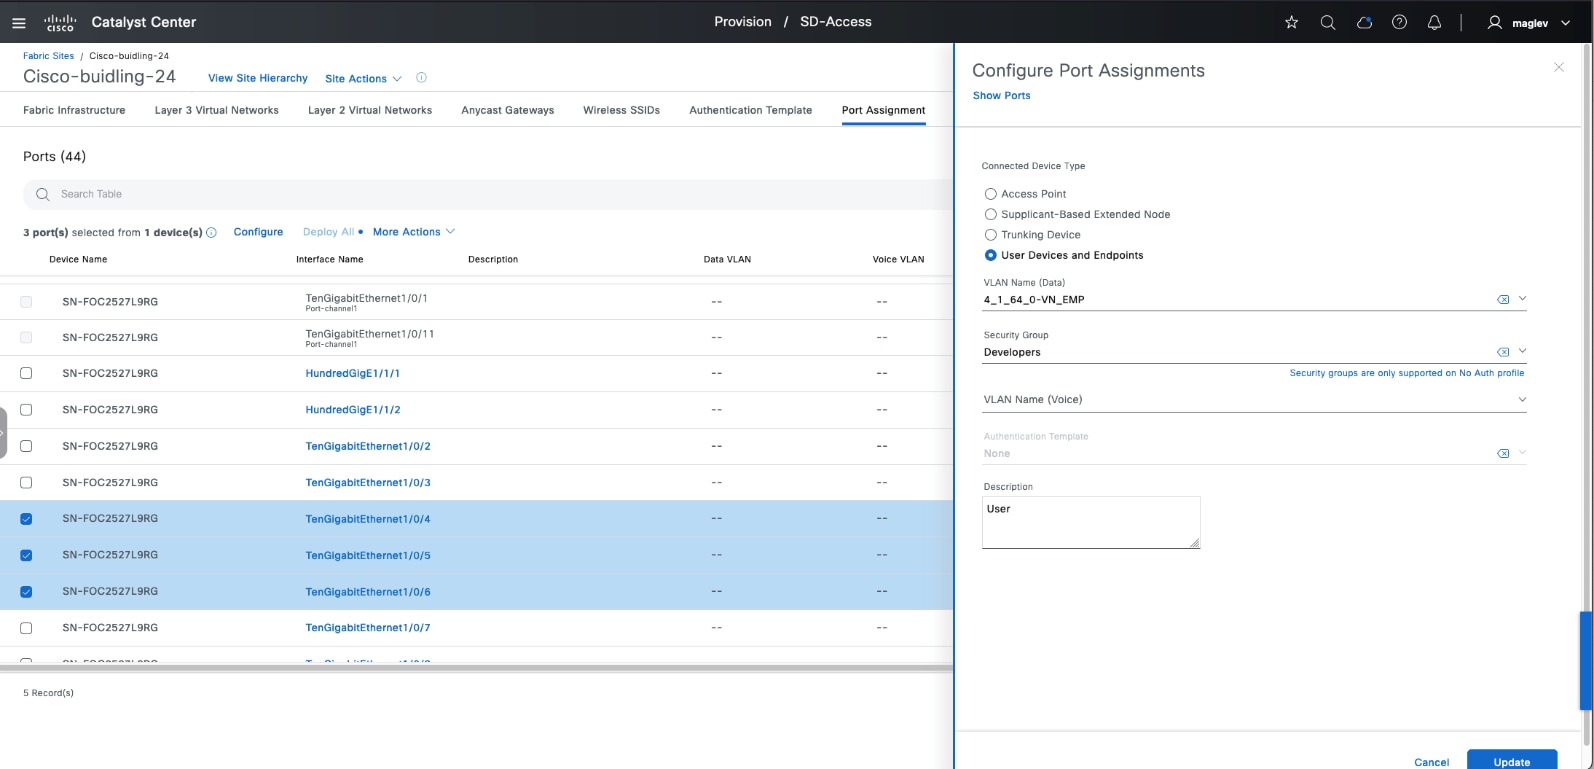The image size is (1594, 769).
Task: Click the cloud status icon
Action: click(x=1364, y=23)
